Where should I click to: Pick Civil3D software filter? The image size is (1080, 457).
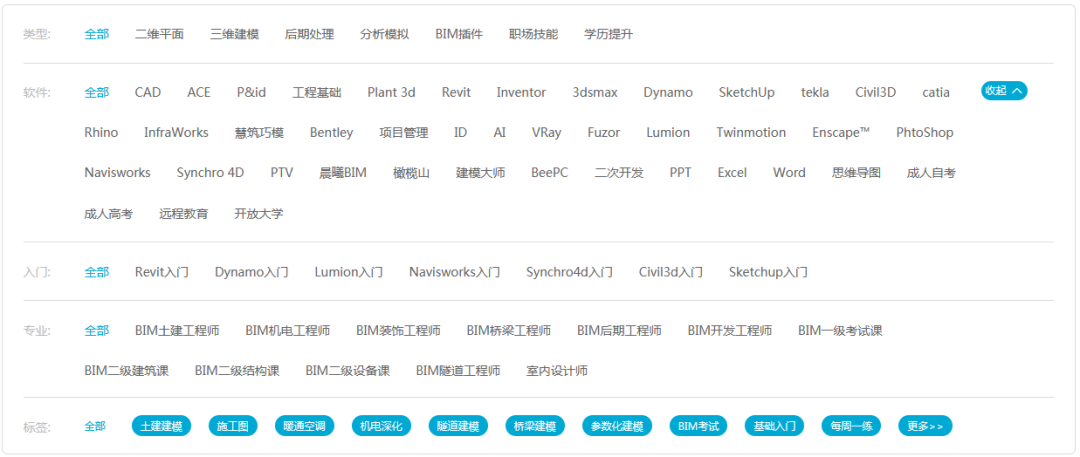[x=875, y=92]
